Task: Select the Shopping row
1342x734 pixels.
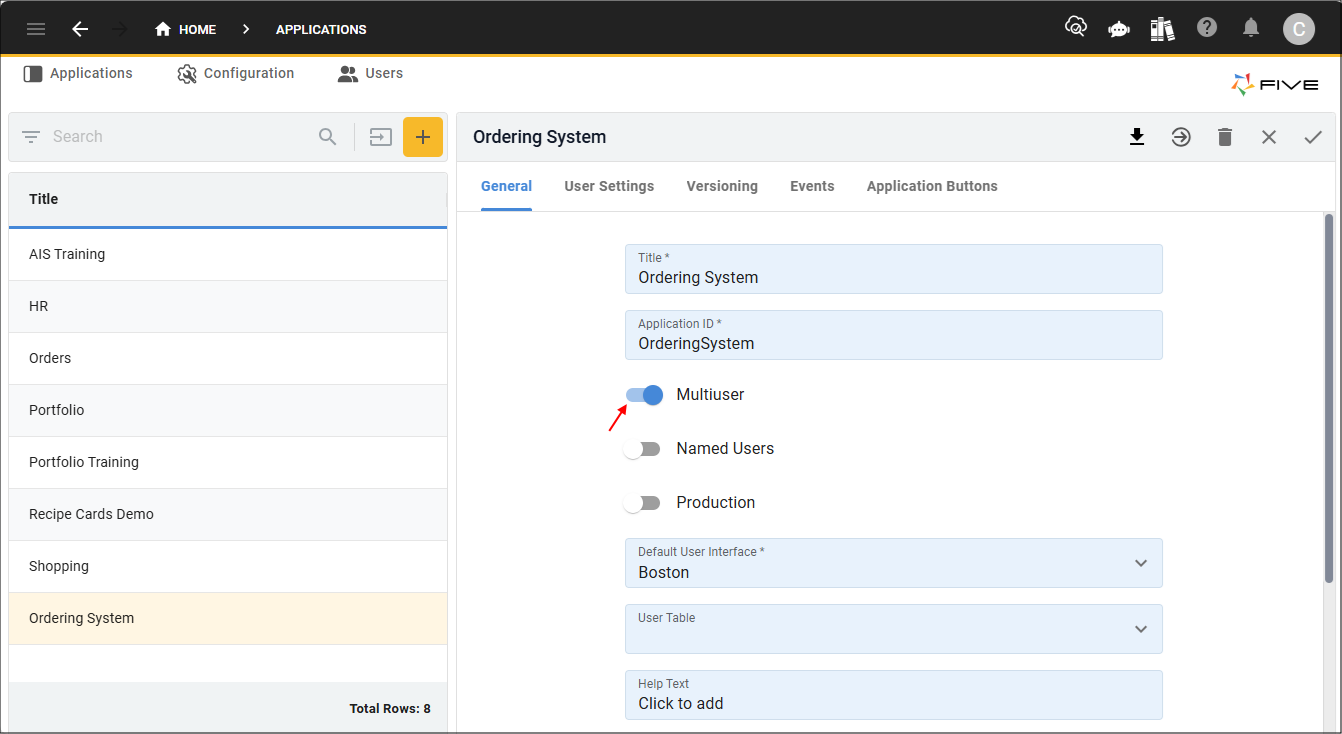Action: [x=228, y=566]
